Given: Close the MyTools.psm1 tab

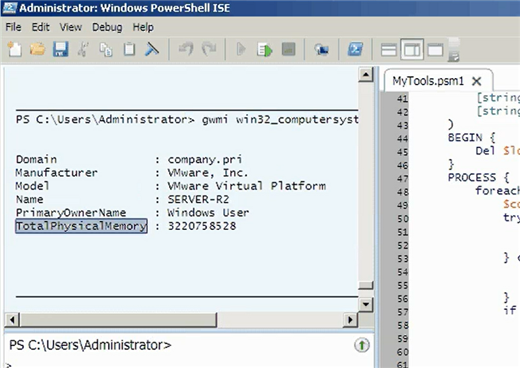Looking at the screenshot, I should point(477,81).
